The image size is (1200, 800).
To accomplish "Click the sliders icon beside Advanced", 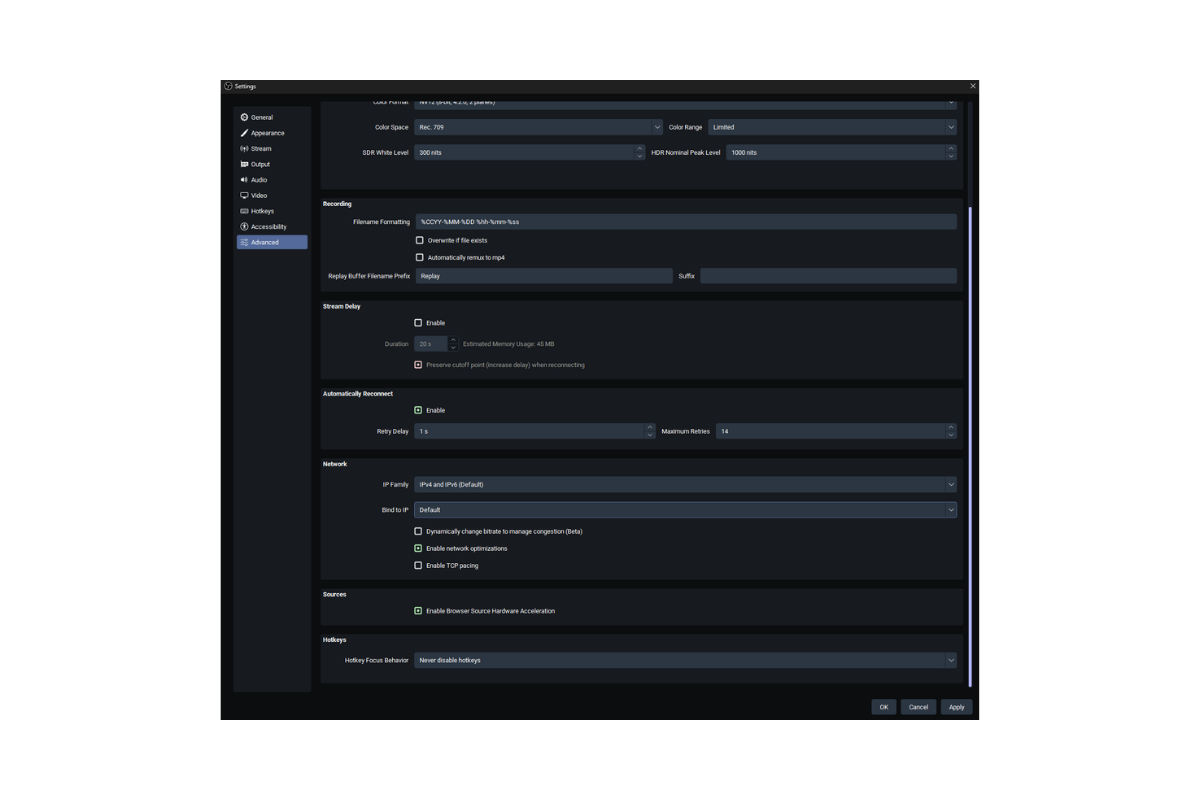I will (x=244, y=242).
